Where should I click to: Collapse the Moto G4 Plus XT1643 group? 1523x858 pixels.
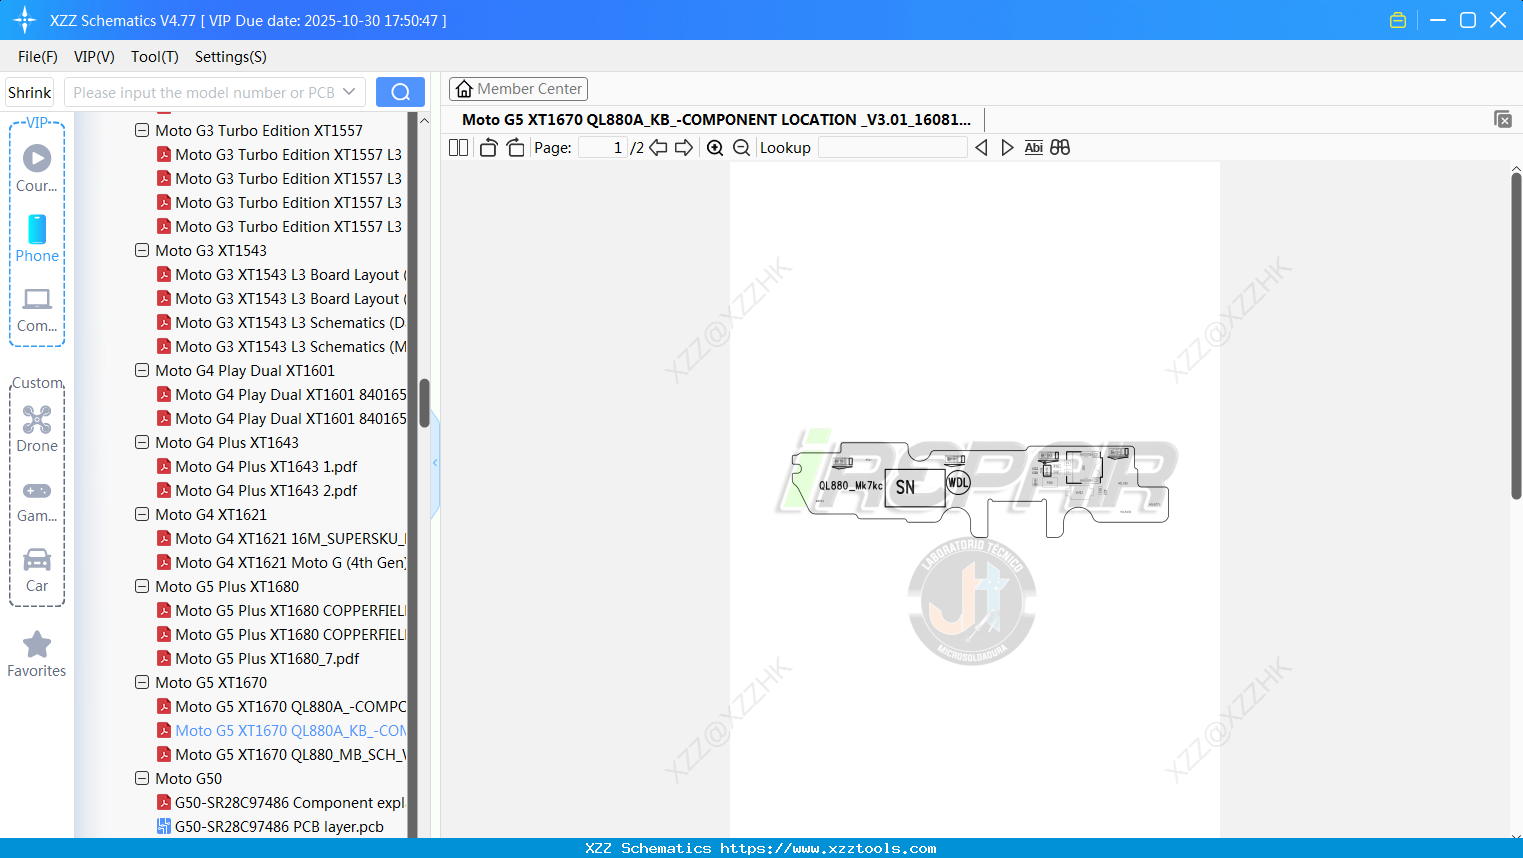coord(142,442)
